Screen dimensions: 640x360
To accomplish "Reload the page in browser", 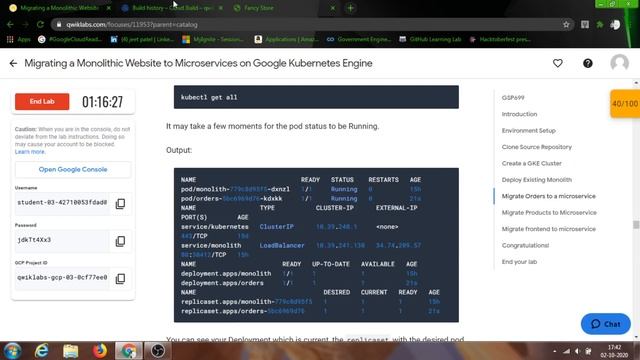I will [40, 24].
